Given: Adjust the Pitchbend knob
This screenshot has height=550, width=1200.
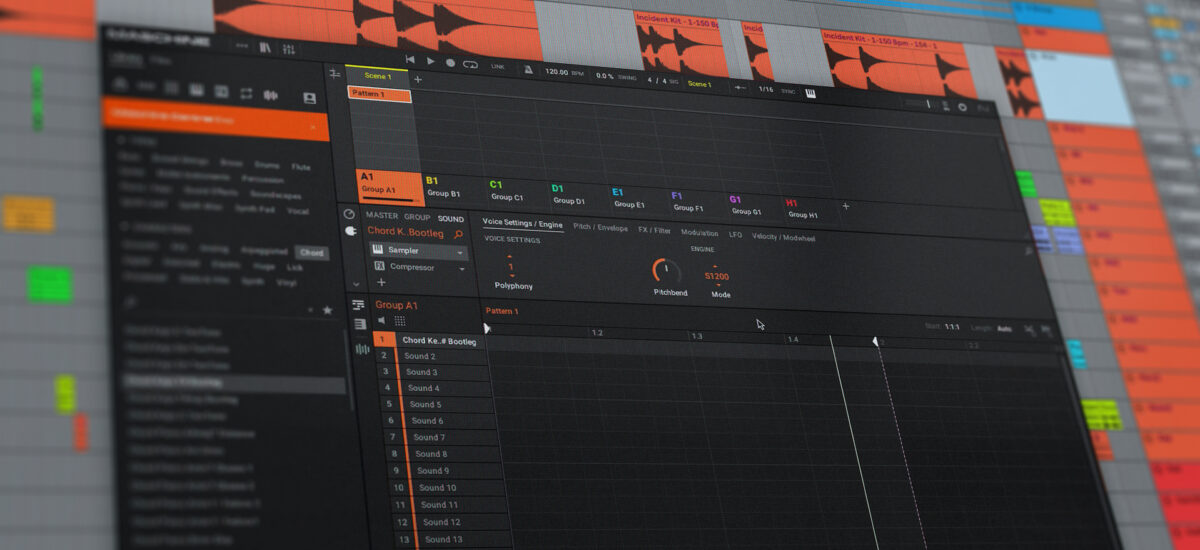Looking at the screenshot, I should point(667,271).
